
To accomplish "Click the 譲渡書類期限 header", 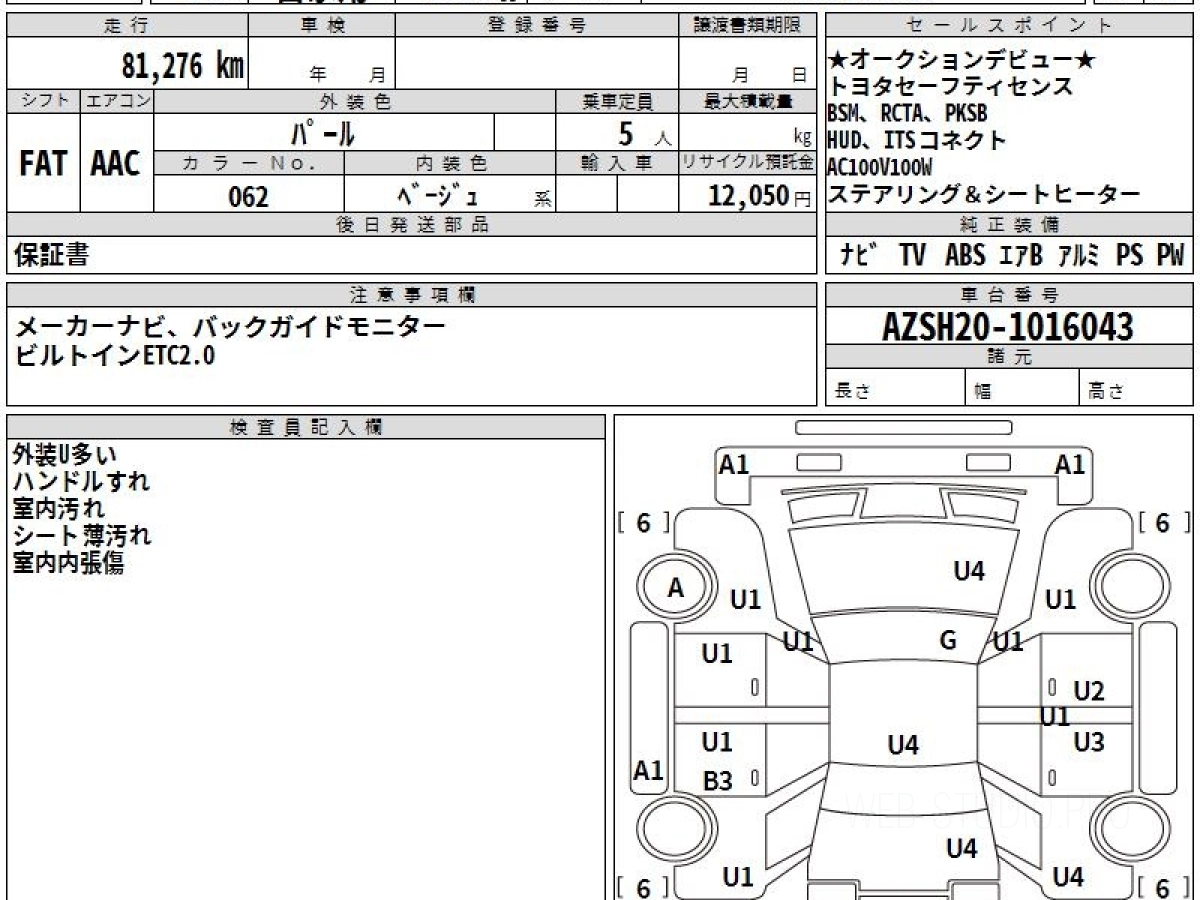I will pyautogui.click(x=747, y=25).
